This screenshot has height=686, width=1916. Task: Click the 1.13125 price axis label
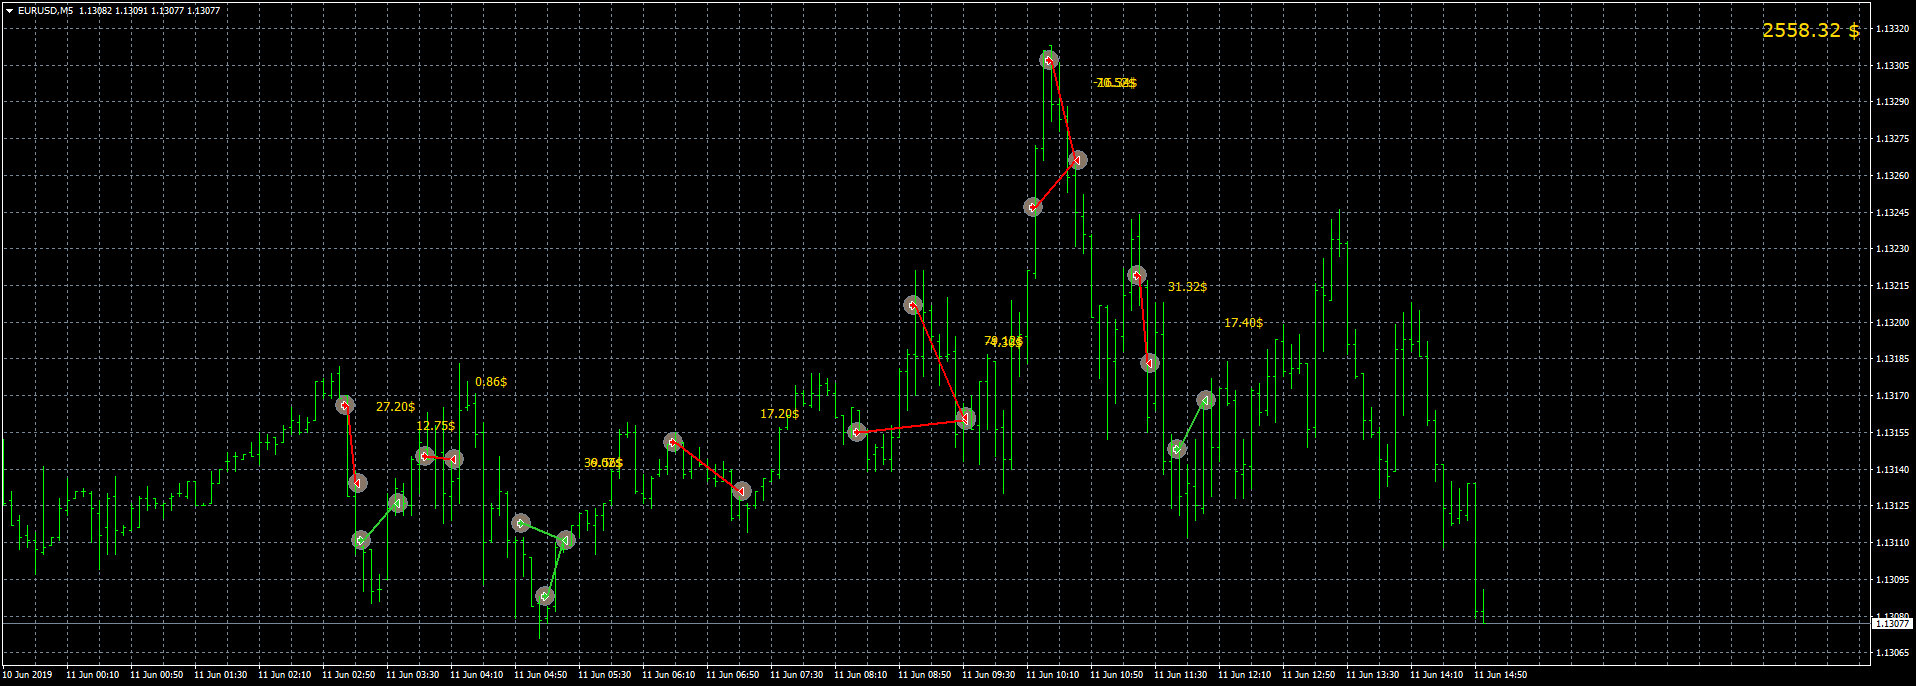[1891, 506]
